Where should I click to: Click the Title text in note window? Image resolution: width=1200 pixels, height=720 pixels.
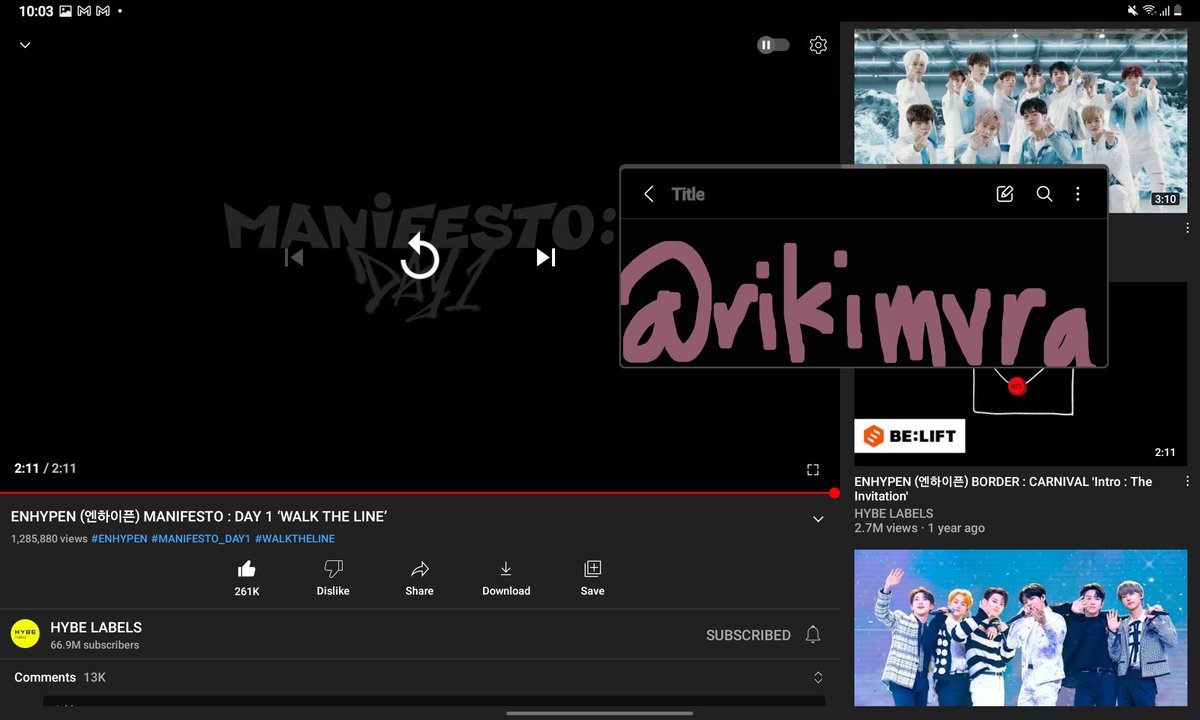(x=688, y=194)
